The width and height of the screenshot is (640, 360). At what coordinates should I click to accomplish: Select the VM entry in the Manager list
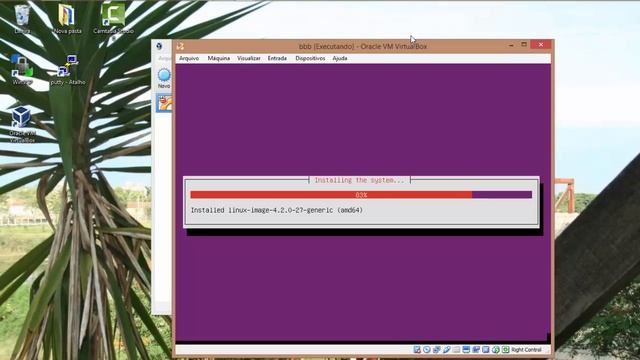point(164,103)
